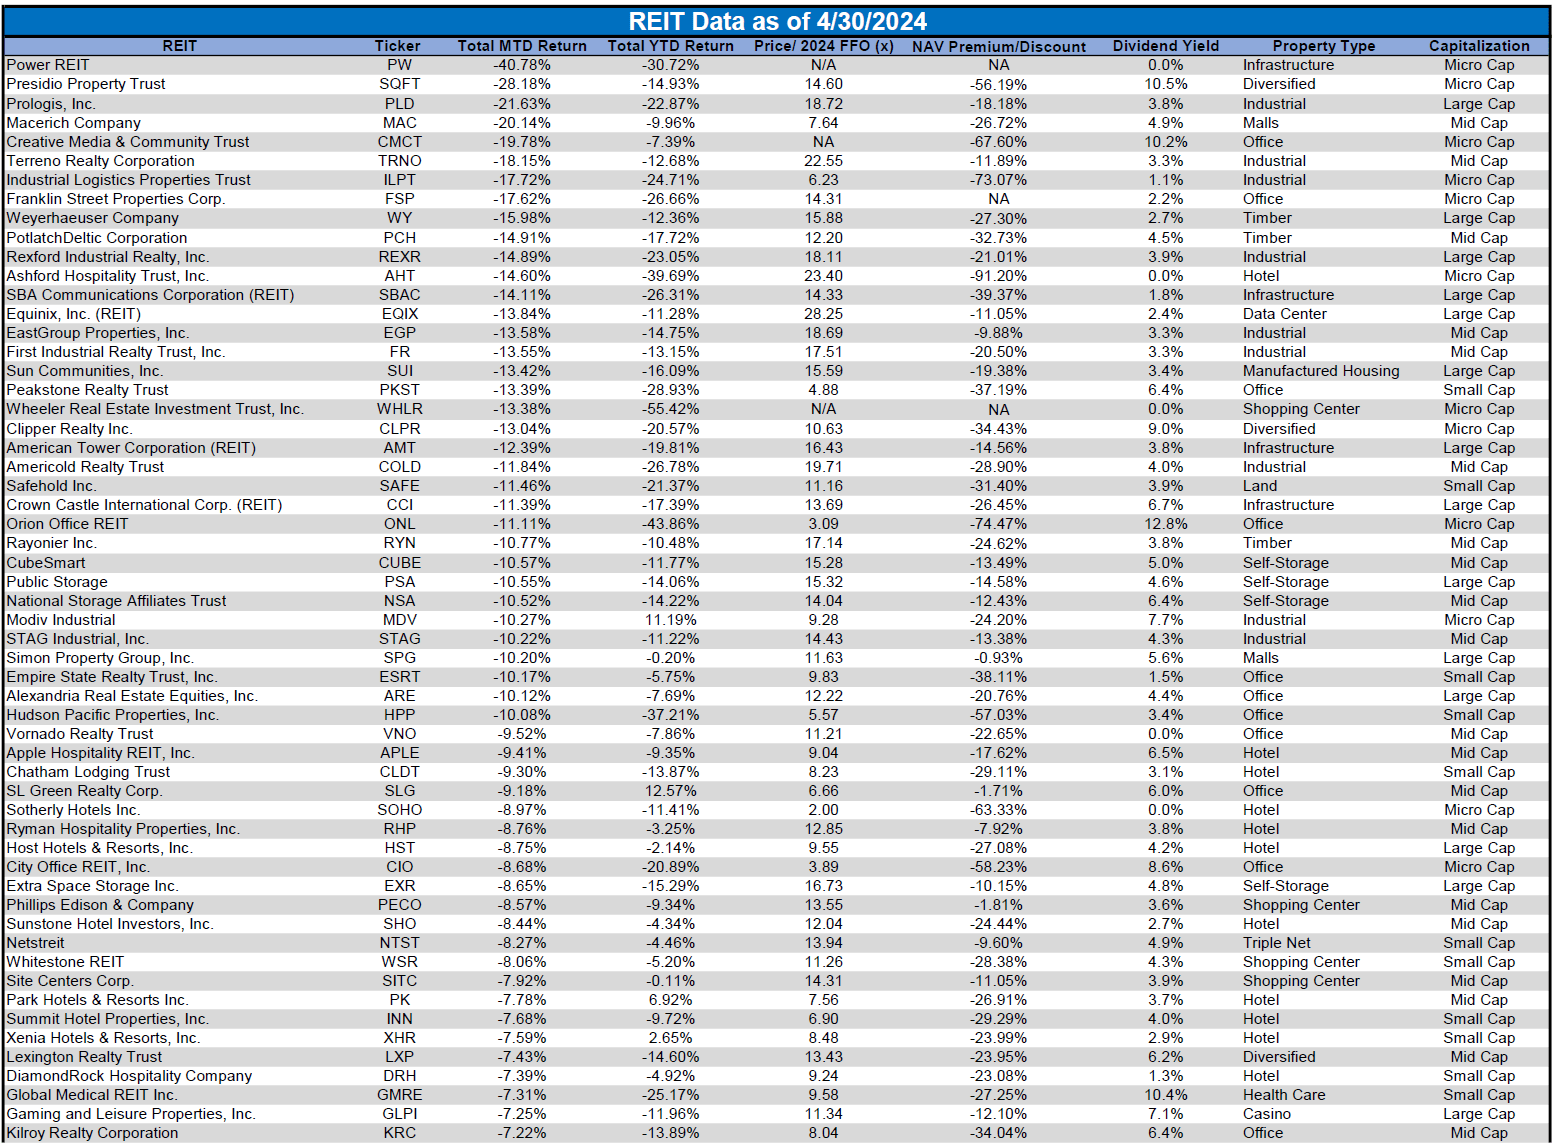Click YTD return value '11.19%'
Viewport: 1553px width, 1144px height.
coord(671,620)
